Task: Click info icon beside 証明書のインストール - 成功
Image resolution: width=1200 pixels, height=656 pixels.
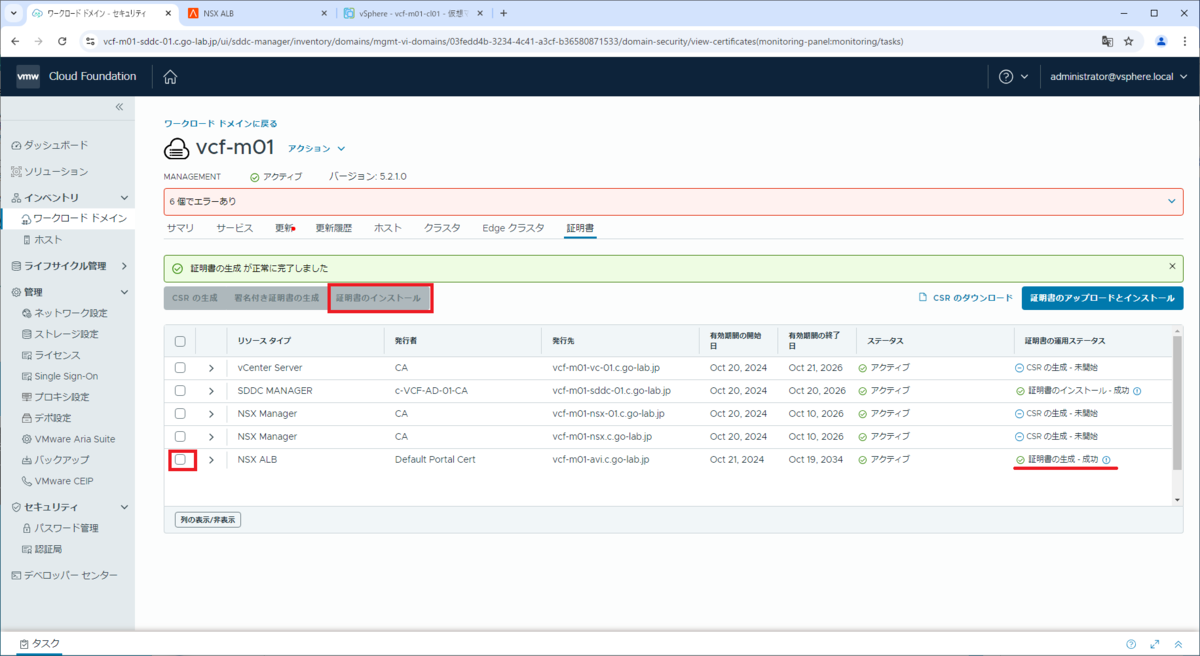Action: pyautogui.click(x=1137, y=391)
